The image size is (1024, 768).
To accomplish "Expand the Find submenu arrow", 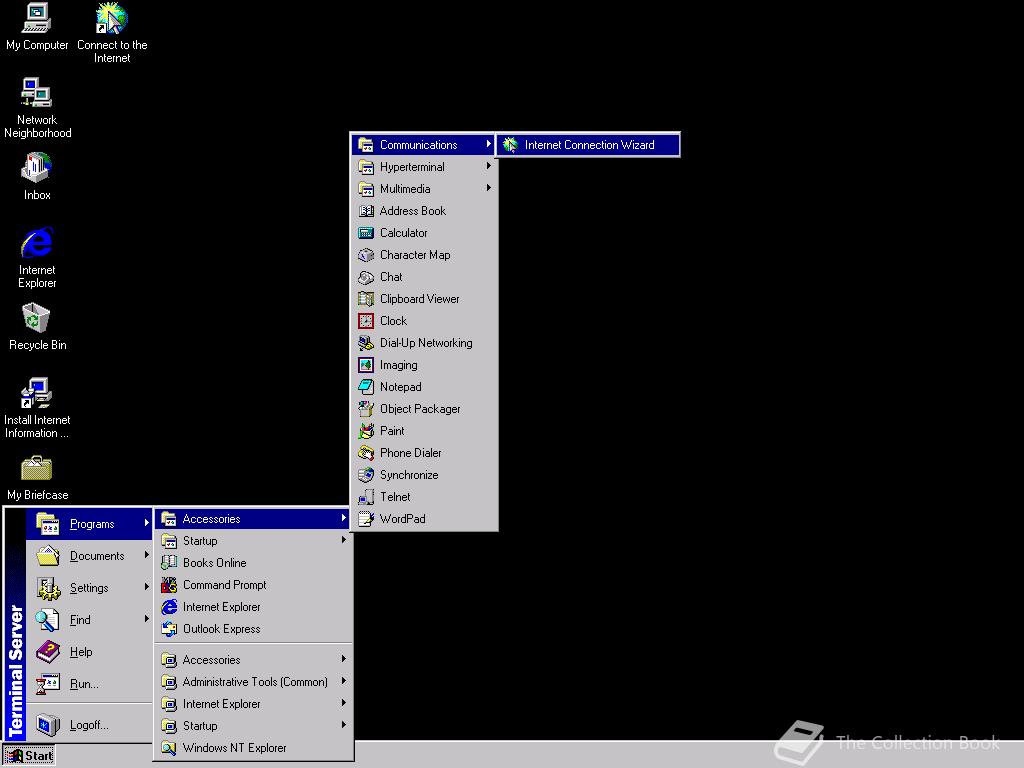I will [146, 619].
